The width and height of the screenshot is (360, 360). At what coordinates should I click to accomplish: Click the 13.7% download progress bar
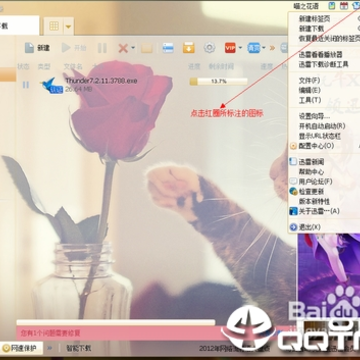218,81
